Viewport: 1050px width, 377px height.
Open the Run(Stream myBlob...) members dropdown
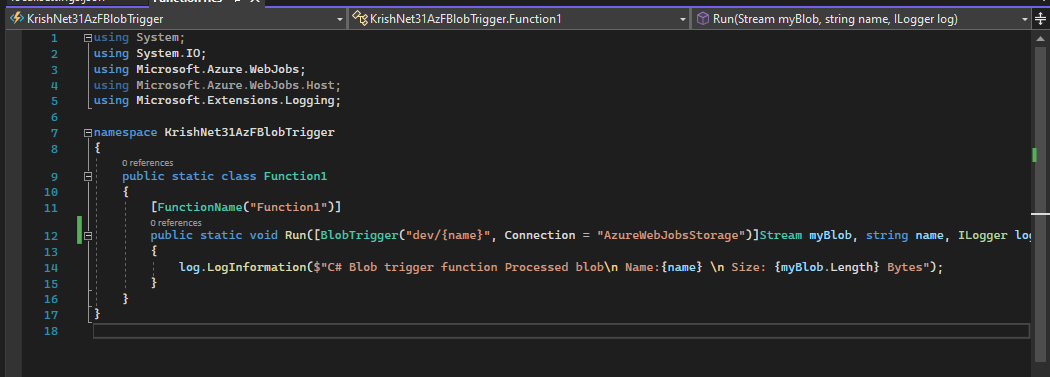click(862, 19)
